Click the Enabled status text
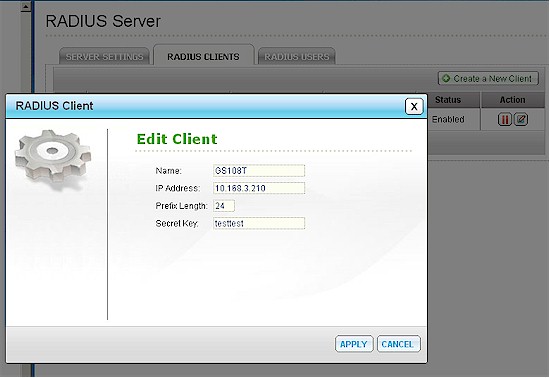The width and height of the screenshot is (550, 378). [x=448, y=120]
